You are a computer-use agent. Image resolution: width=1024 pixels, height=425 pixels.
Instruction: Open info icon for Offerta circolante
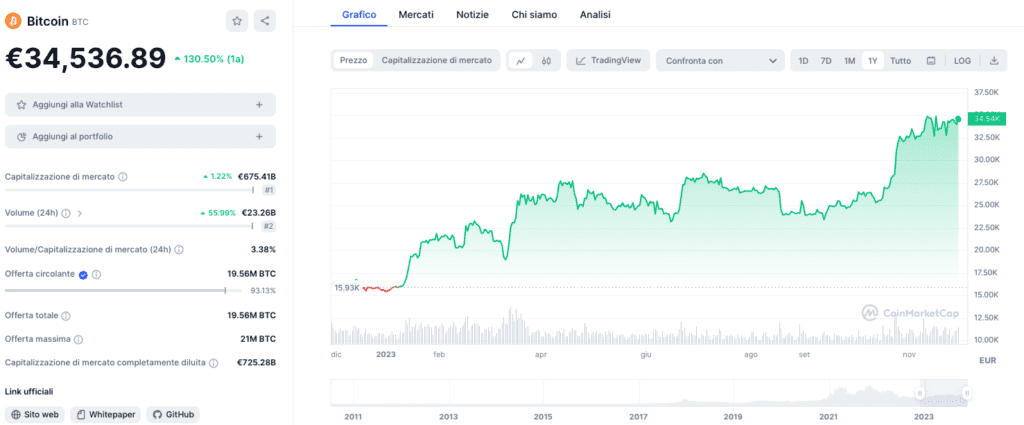pyautogui.click(x=96, y=275)
